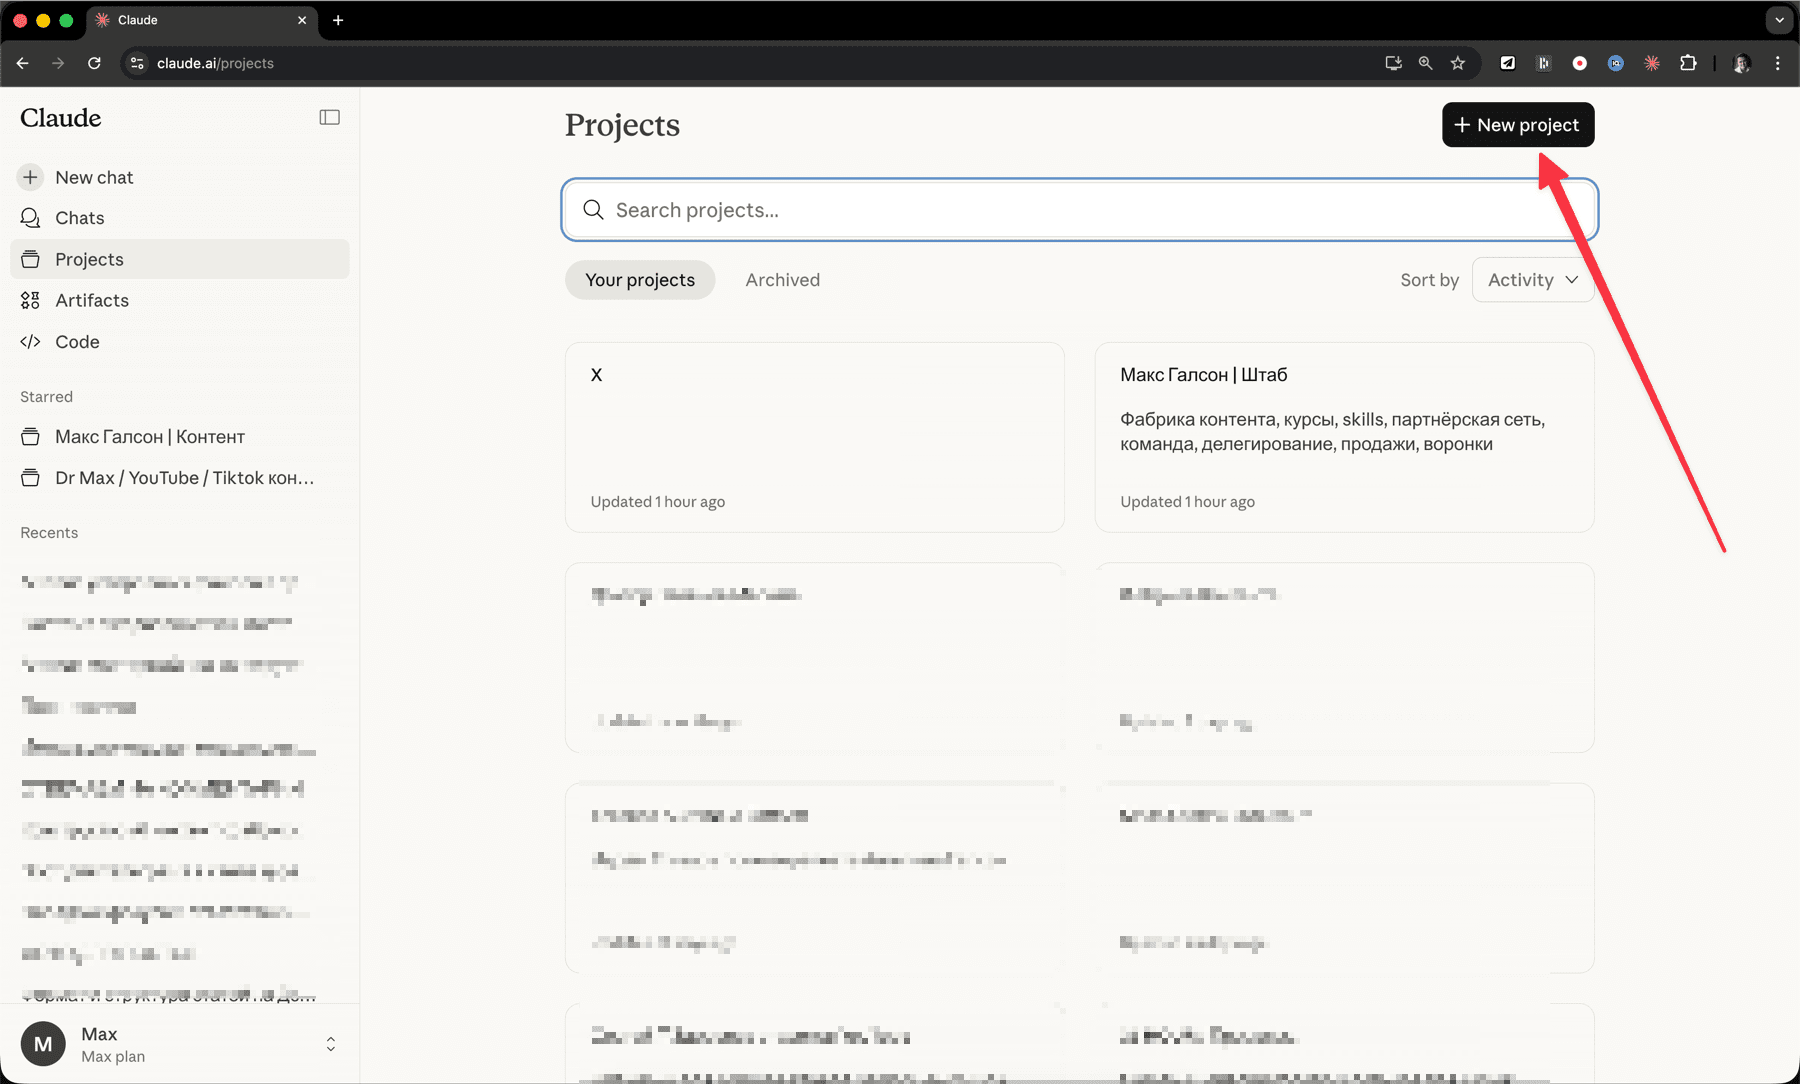
Task: Reload the page with the refresh icon
Action: [x=94, y=63]
